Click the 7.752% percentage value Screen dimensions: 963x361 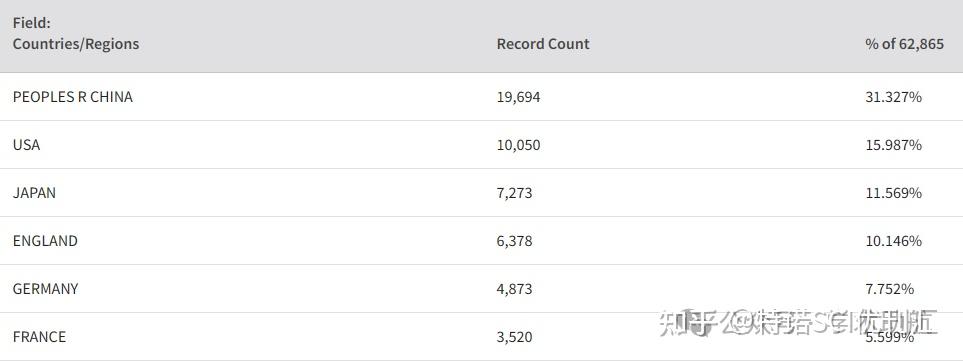tap(890, 289)
